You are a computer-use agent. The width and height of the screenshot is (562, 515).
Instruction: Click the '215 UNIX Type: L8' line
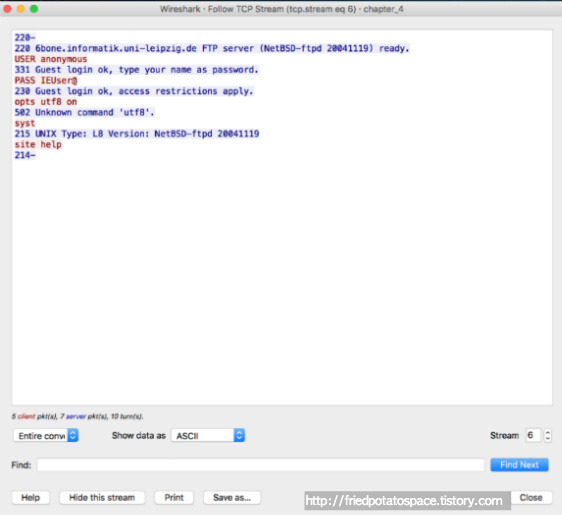click(137, 134)
